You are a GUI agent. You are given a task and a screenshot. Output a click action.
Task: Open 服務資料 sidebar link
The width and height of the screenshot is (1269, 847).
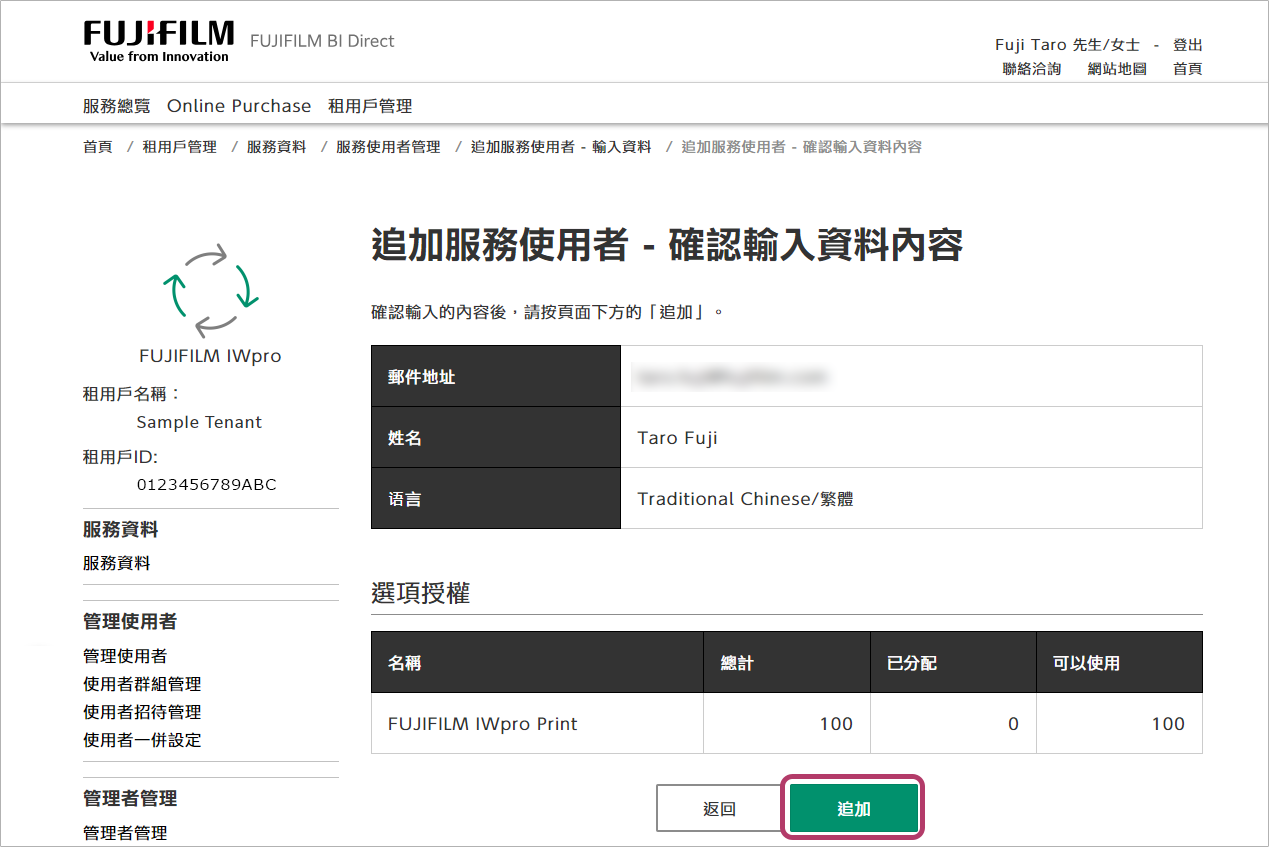click(116, 563)
